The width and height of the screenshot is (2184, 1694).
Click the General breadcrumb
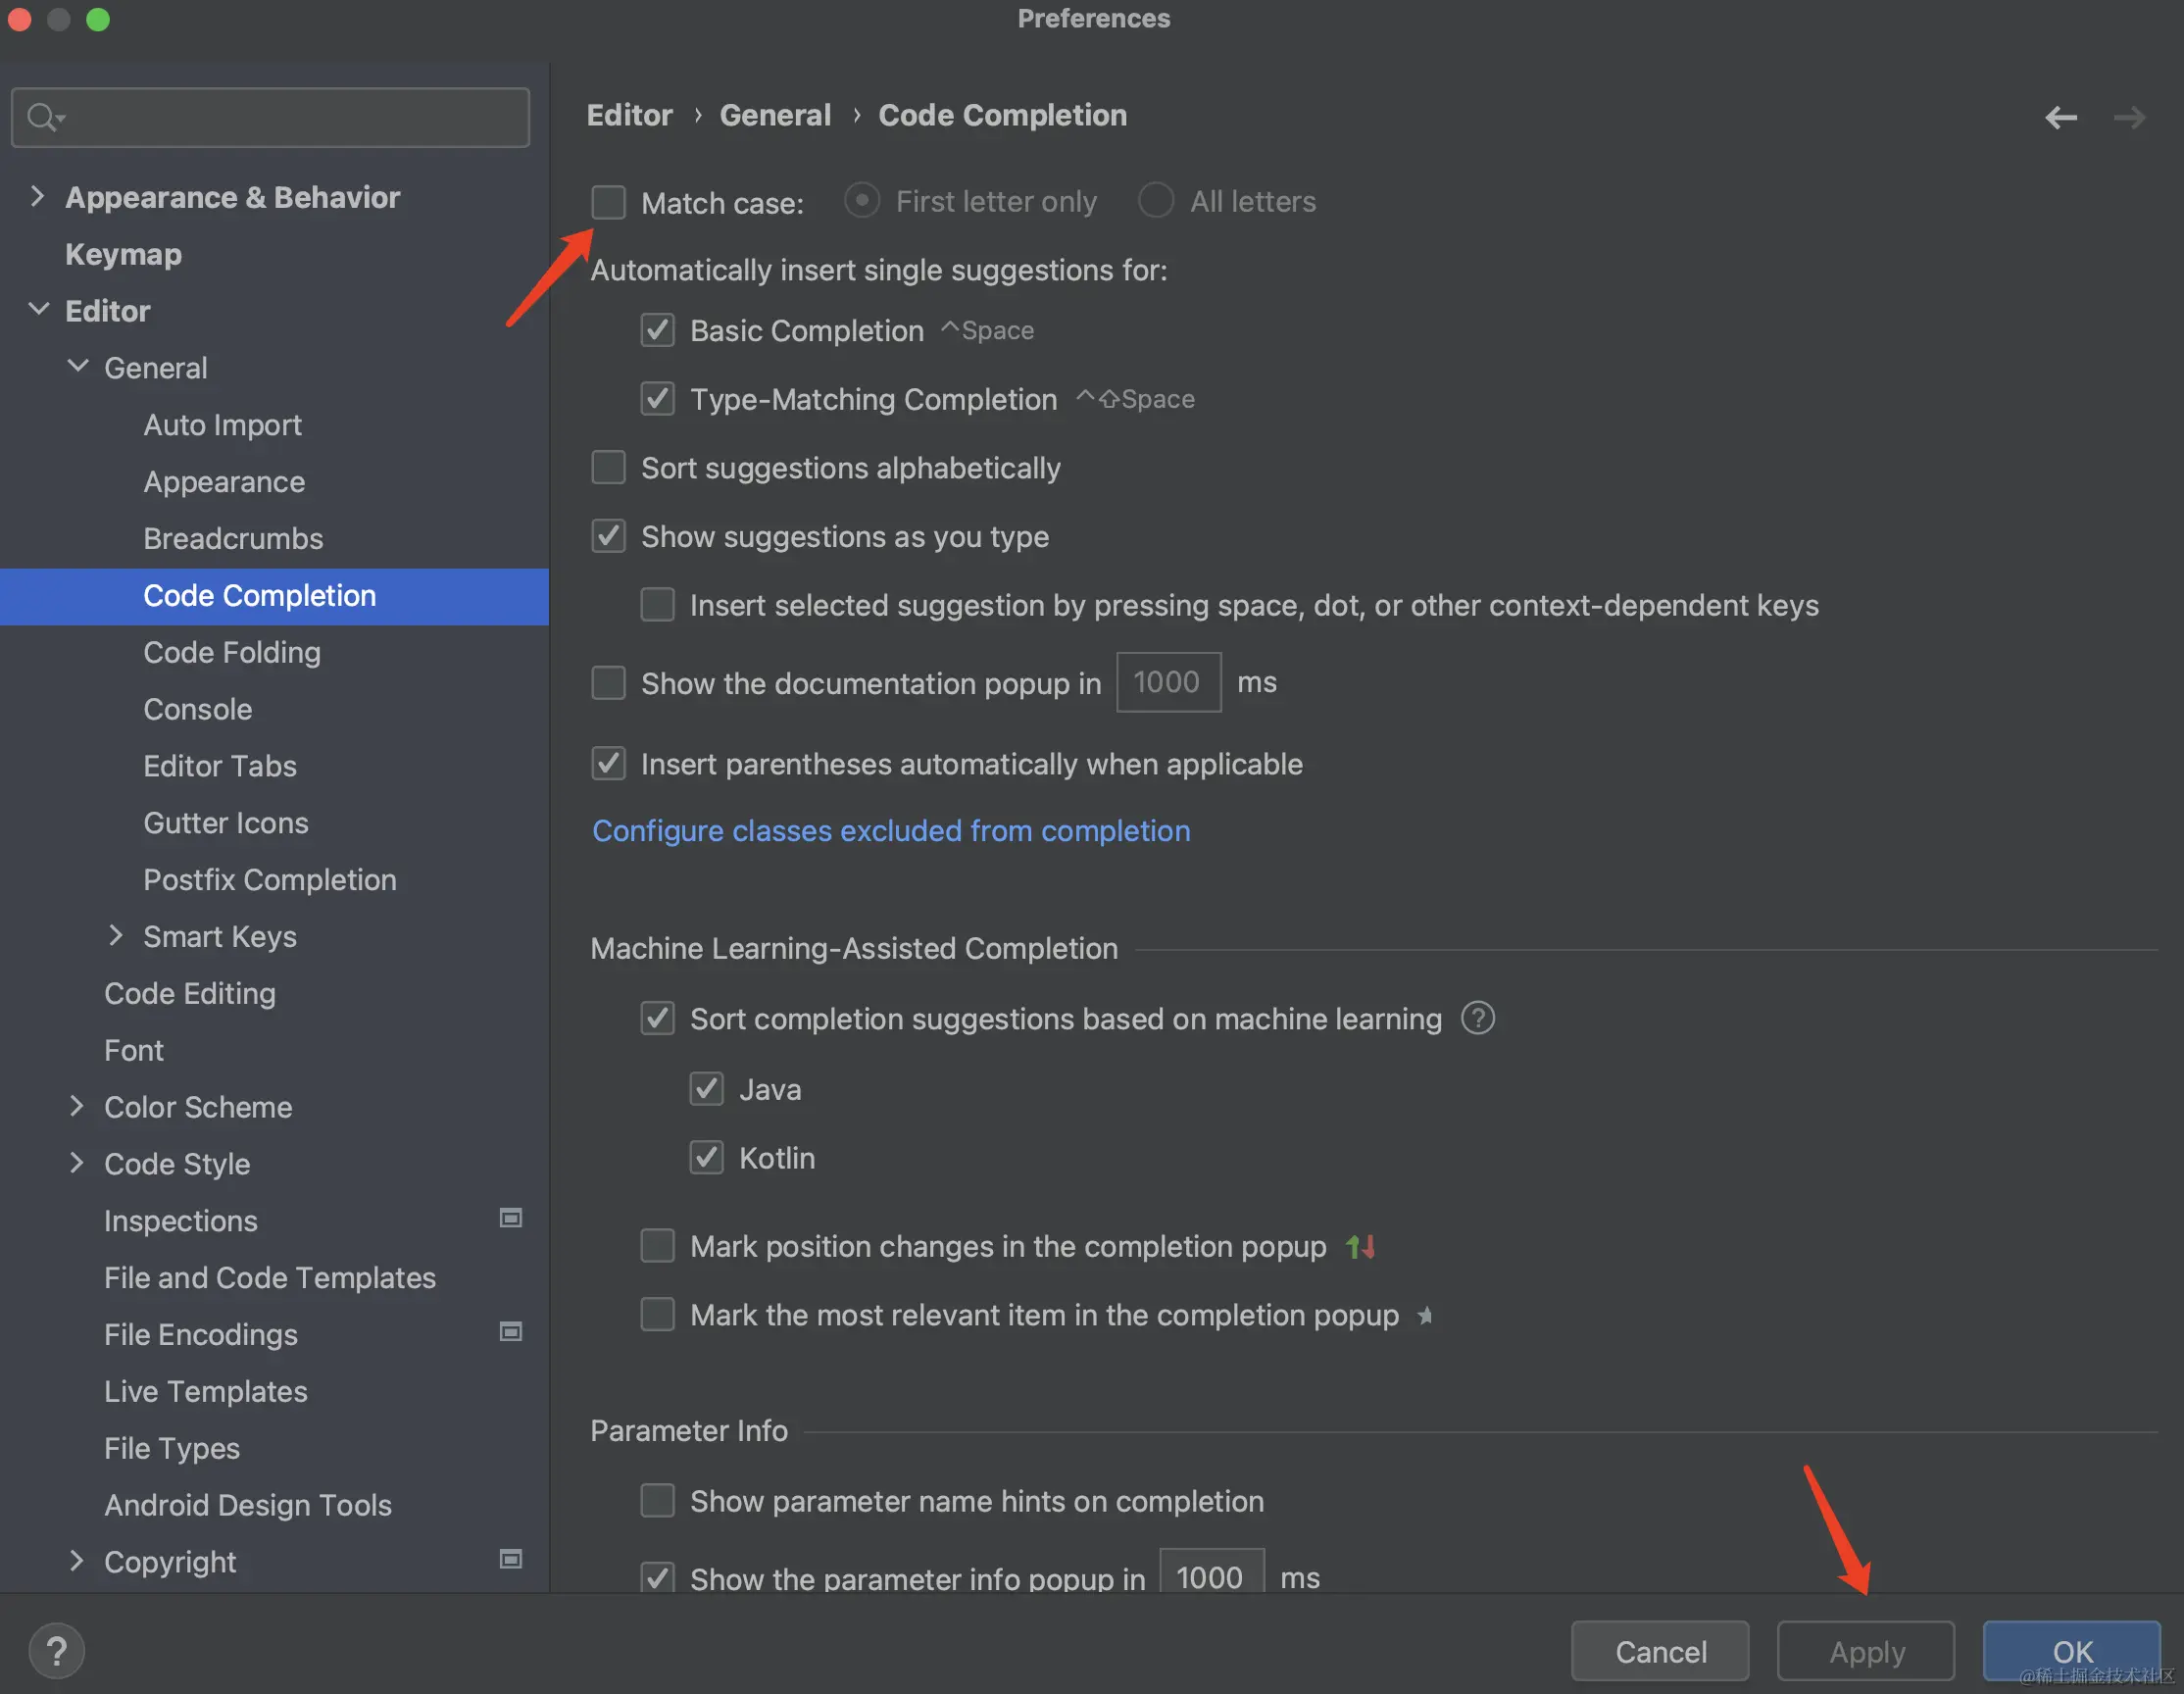[x=775, y=115]
